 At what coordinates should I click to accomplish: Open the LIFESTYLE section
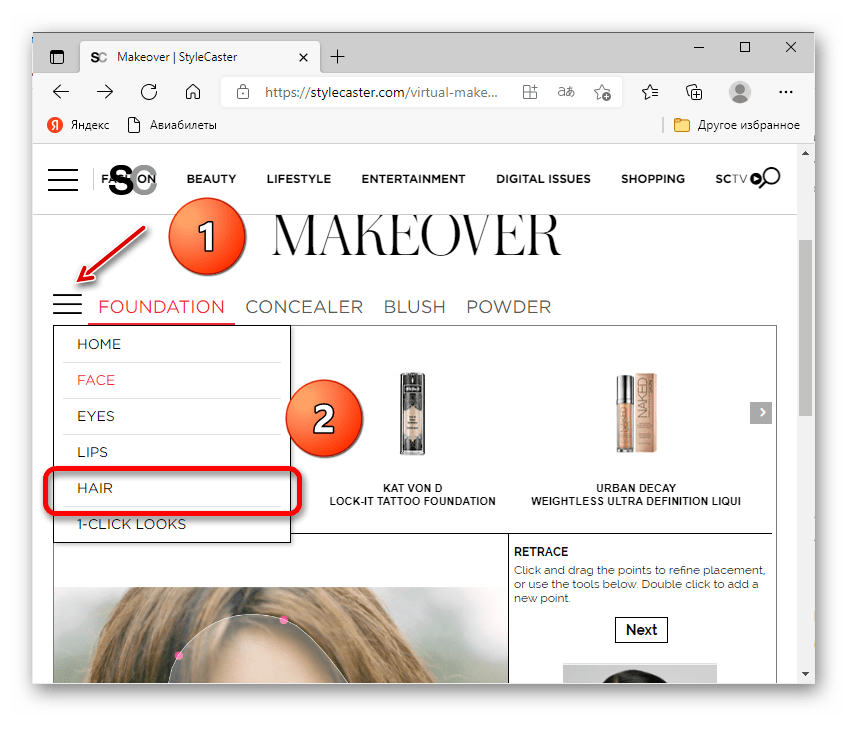click(x=299, y=179)
